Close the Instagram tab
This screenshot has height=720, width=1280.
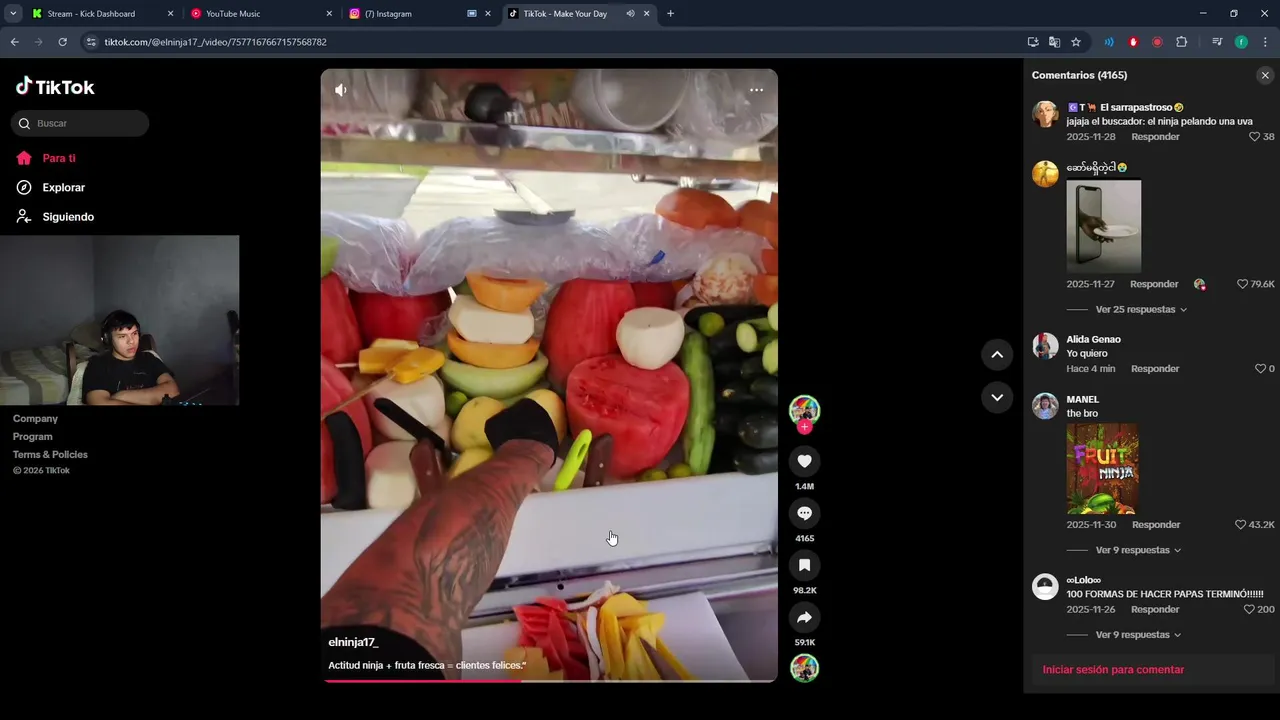click(488, 14)
